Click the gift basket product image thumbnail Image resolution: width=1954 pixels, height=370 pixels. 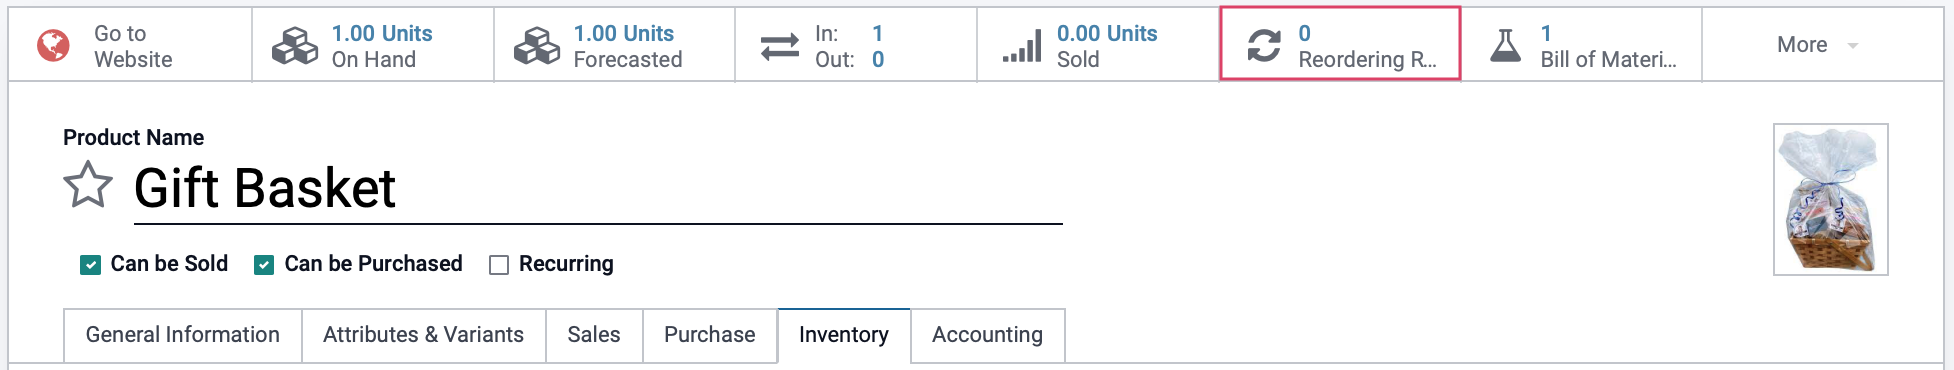coord(1831,199)
